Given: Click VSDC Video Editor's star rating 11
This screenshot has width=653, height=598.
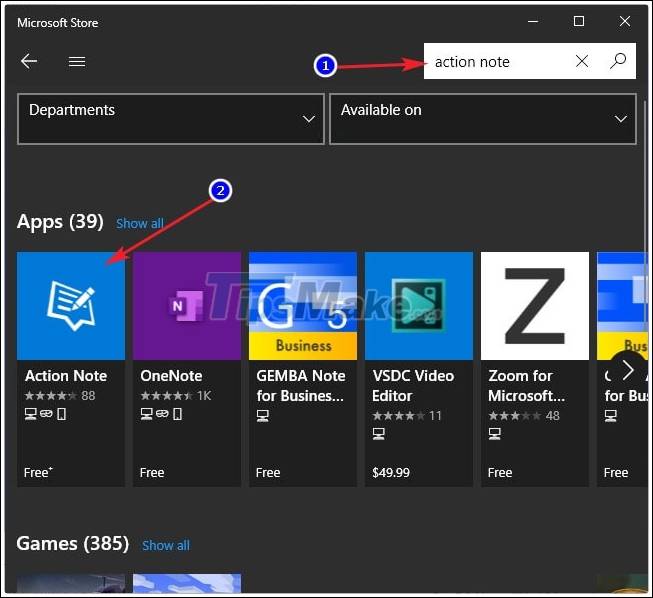Looking at the screenshot, I should click(x=406, y=415).
